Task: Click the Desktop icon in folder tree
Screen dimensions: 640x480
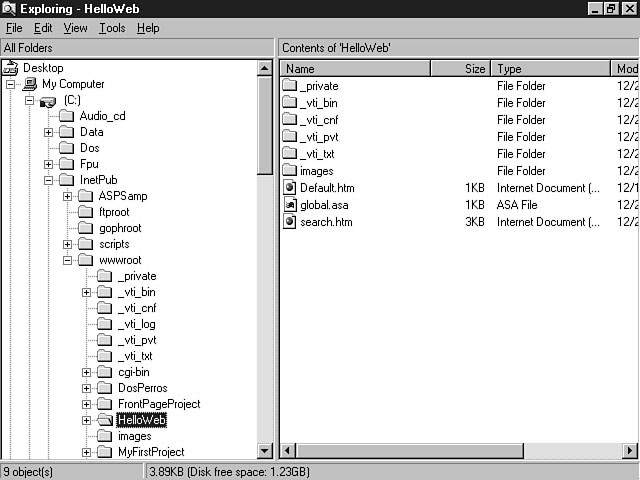Action: point(12,68)
